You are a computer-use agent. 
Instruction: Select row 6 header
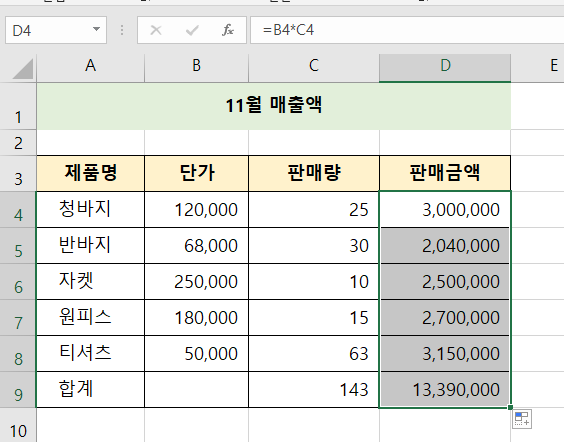18,281
